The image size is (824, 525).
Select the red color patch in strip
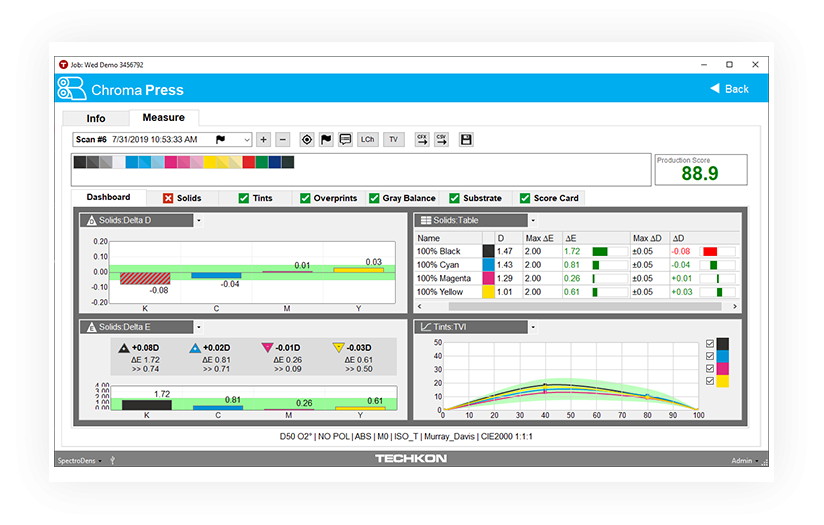[249, 162]
